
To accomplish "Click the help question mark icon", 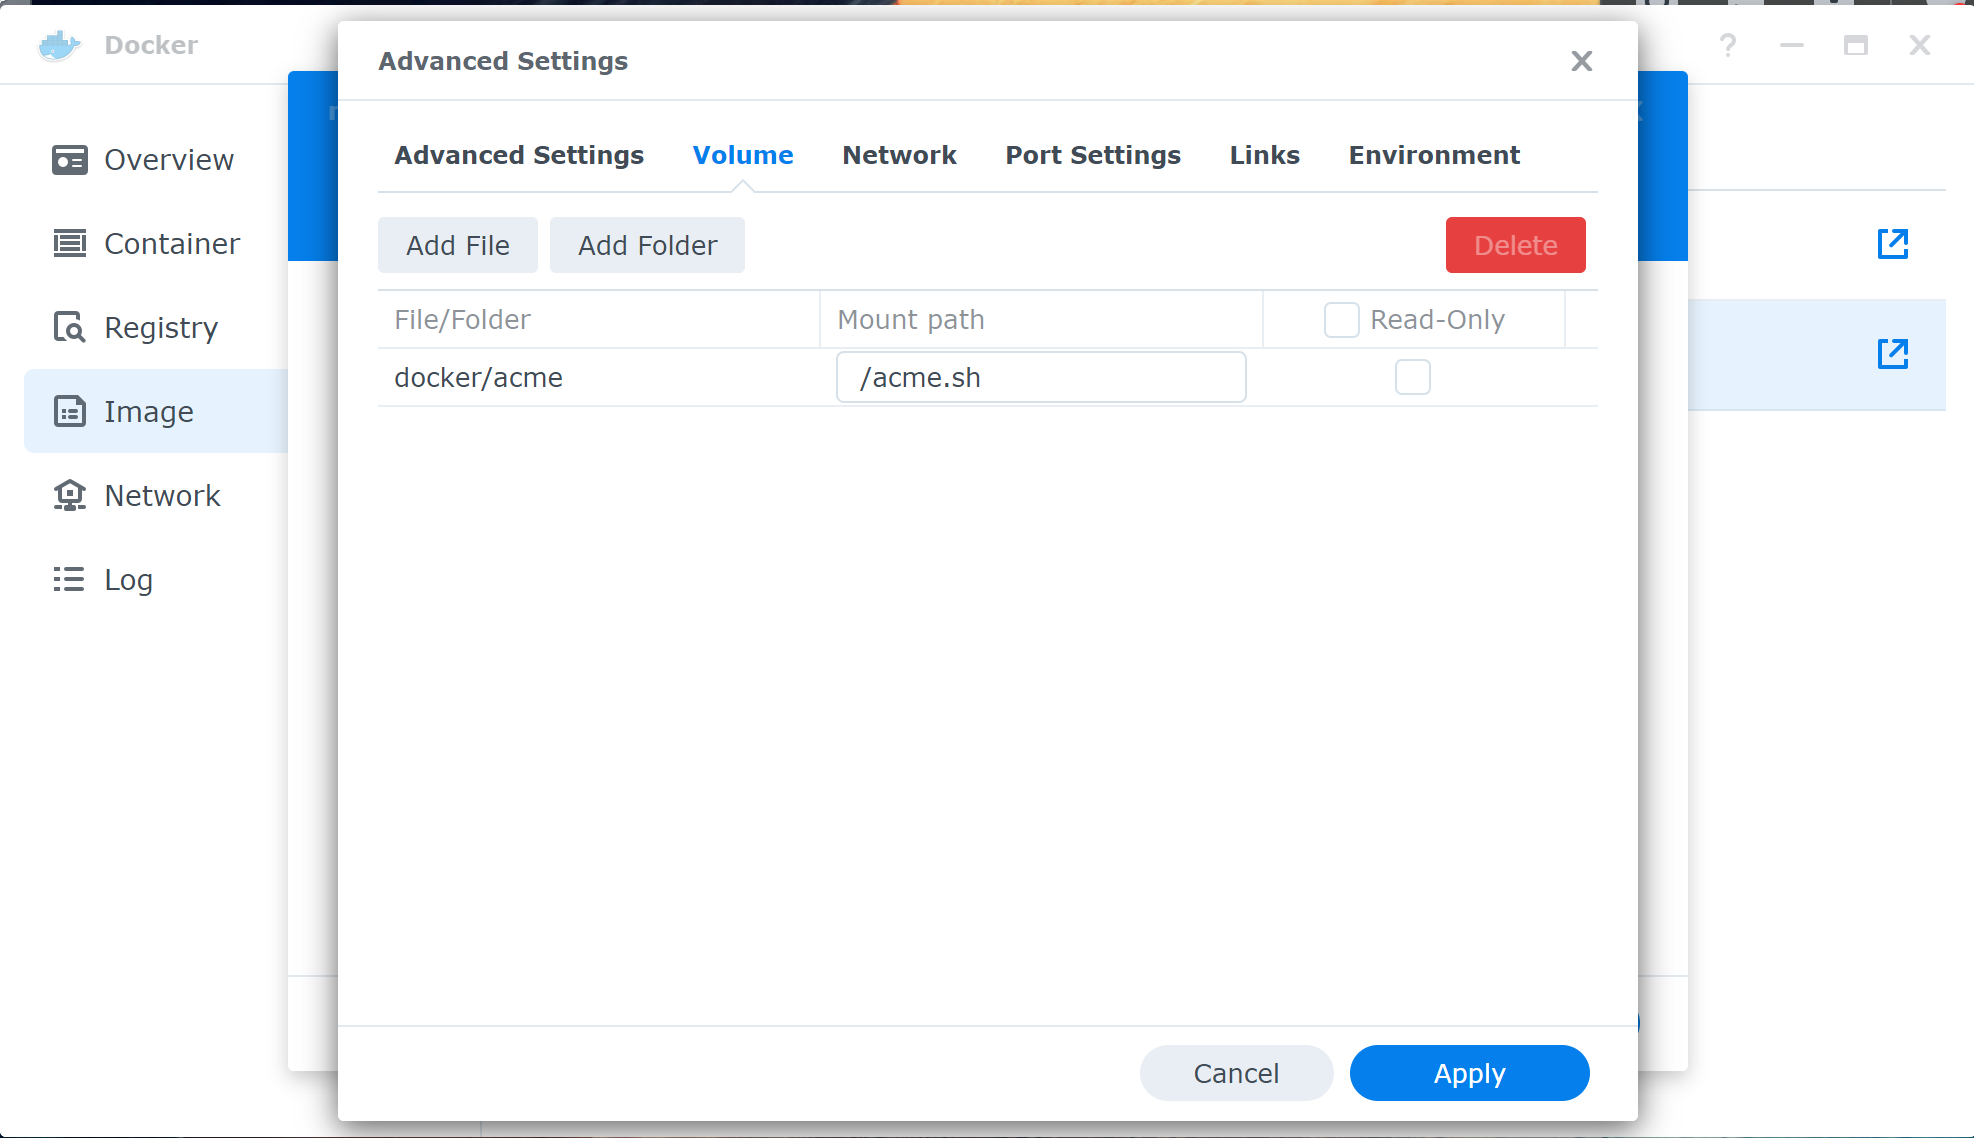I will [1727, 45].
